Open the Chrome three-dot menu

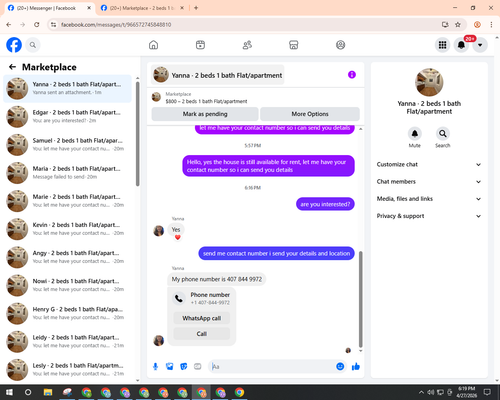click(491, 25)
